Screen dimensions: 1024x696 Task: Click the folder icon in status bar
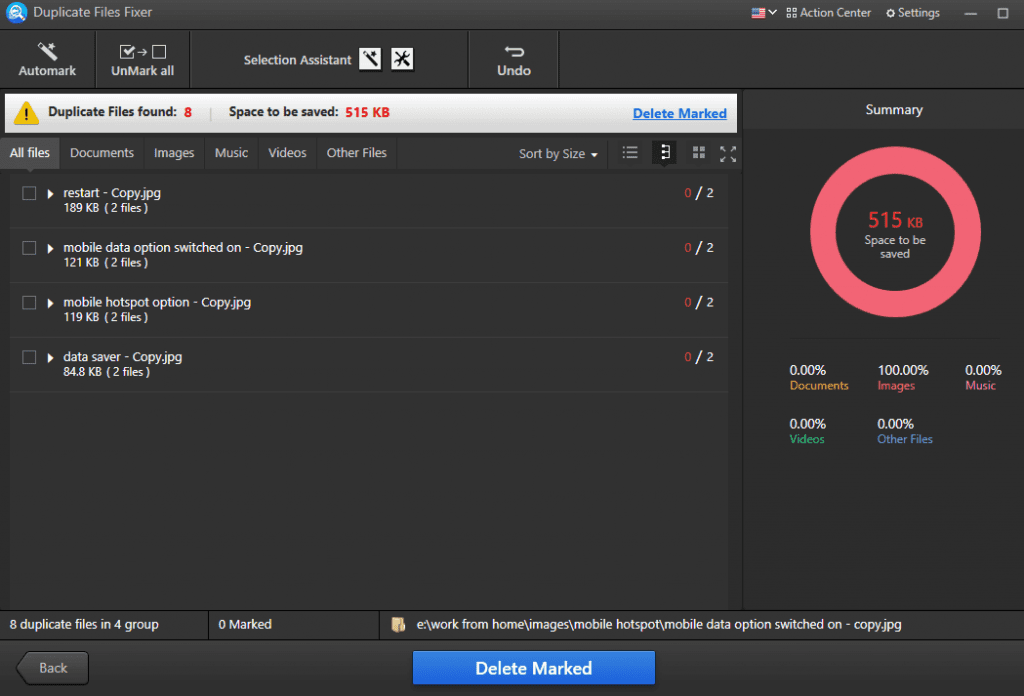[398, 625]
